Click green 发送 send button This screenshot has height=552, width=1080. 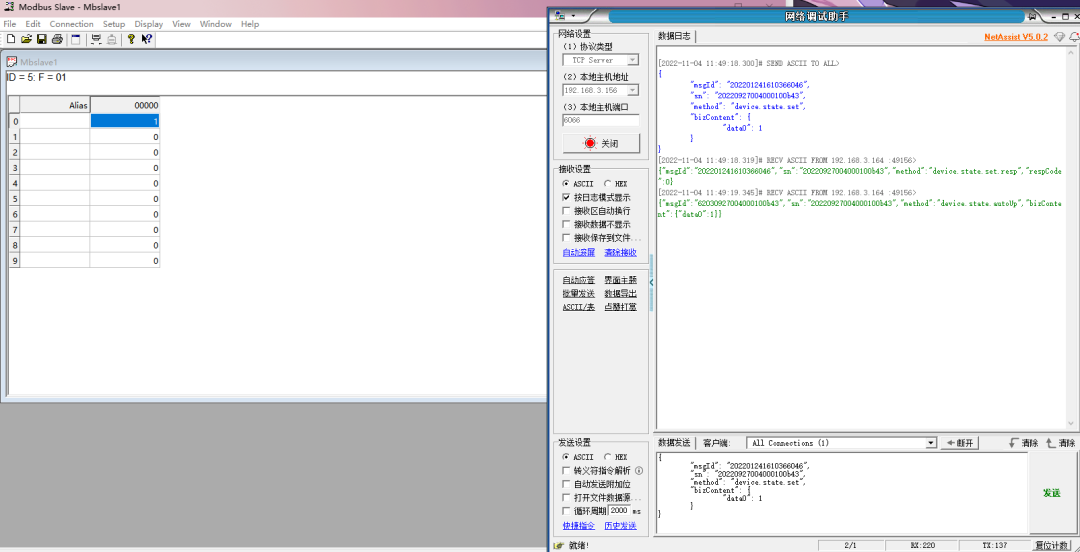[x=1051, y=493]
